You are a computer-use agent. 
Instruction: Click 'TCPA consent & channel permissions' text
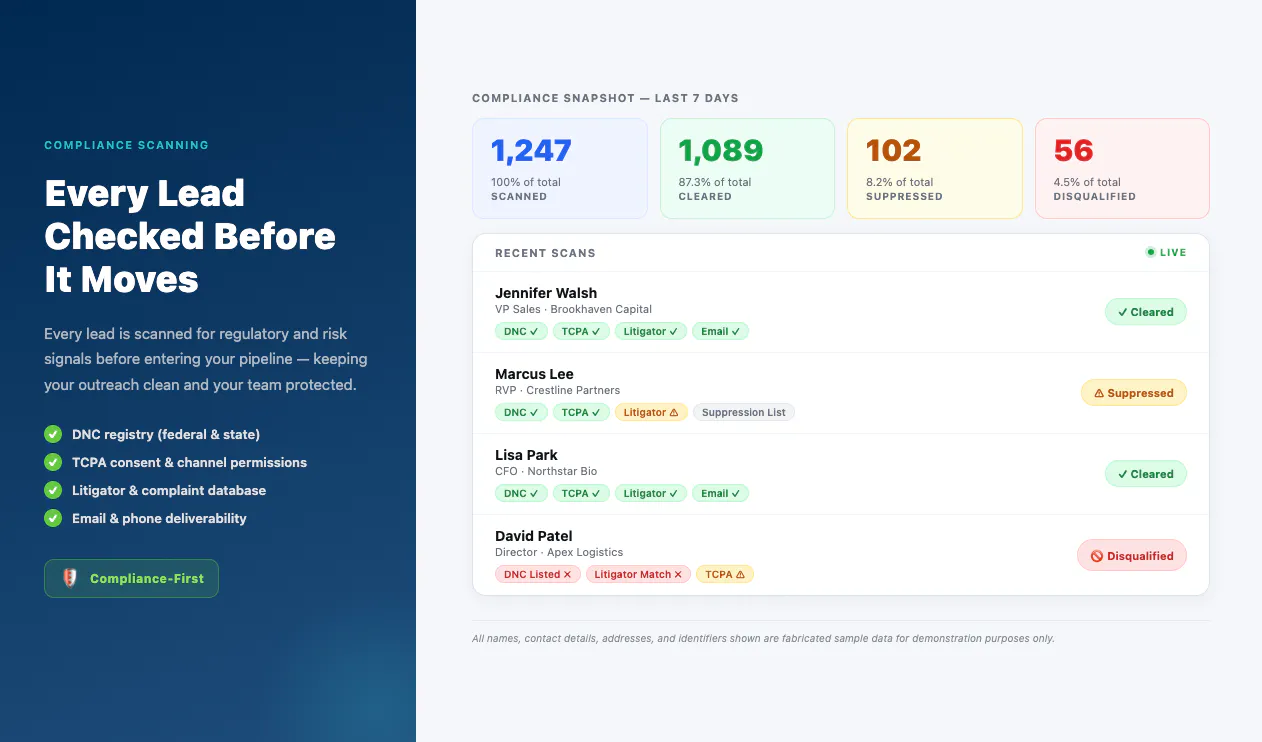189,462
